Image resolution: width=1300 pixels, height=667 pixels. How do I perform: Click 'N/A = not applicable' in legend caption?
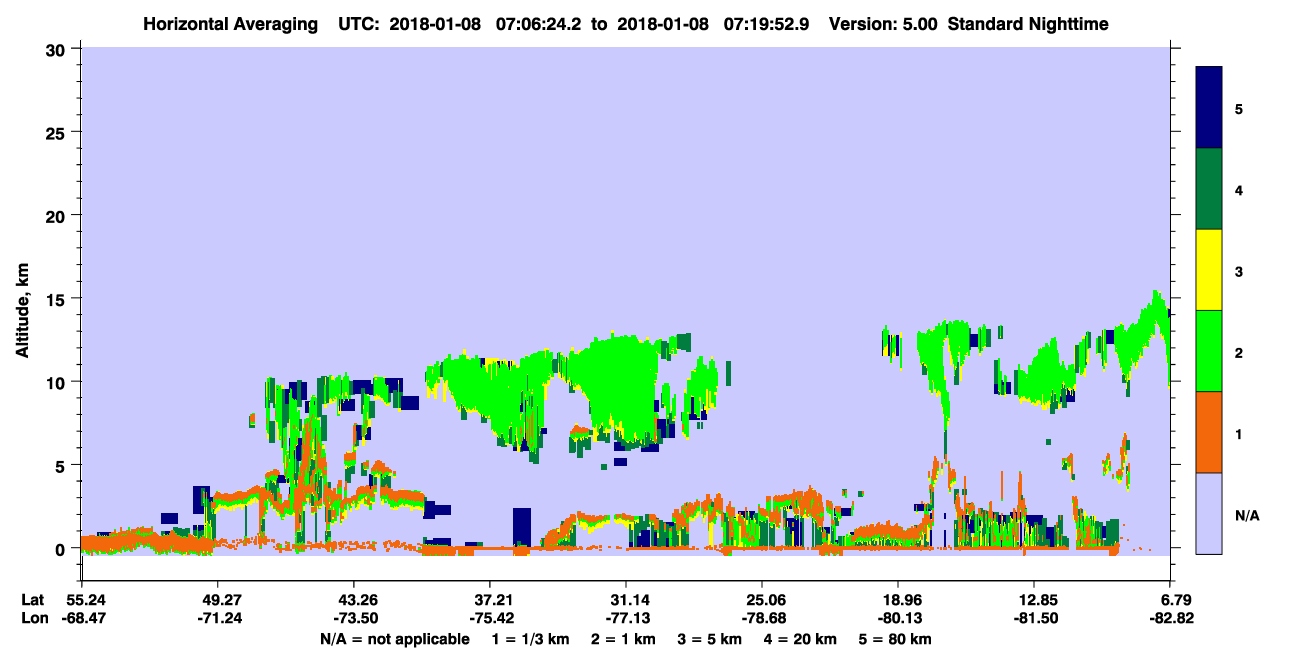click(394, 638)
